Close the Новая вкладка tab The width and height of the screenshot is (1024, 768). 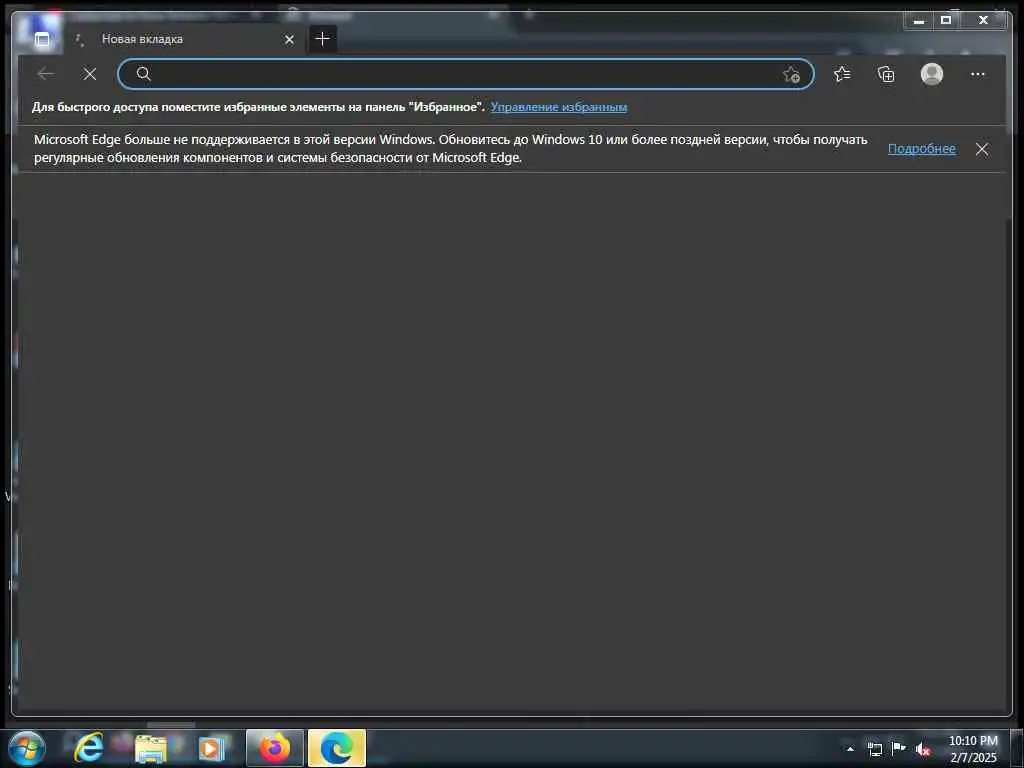pos(289,40)
